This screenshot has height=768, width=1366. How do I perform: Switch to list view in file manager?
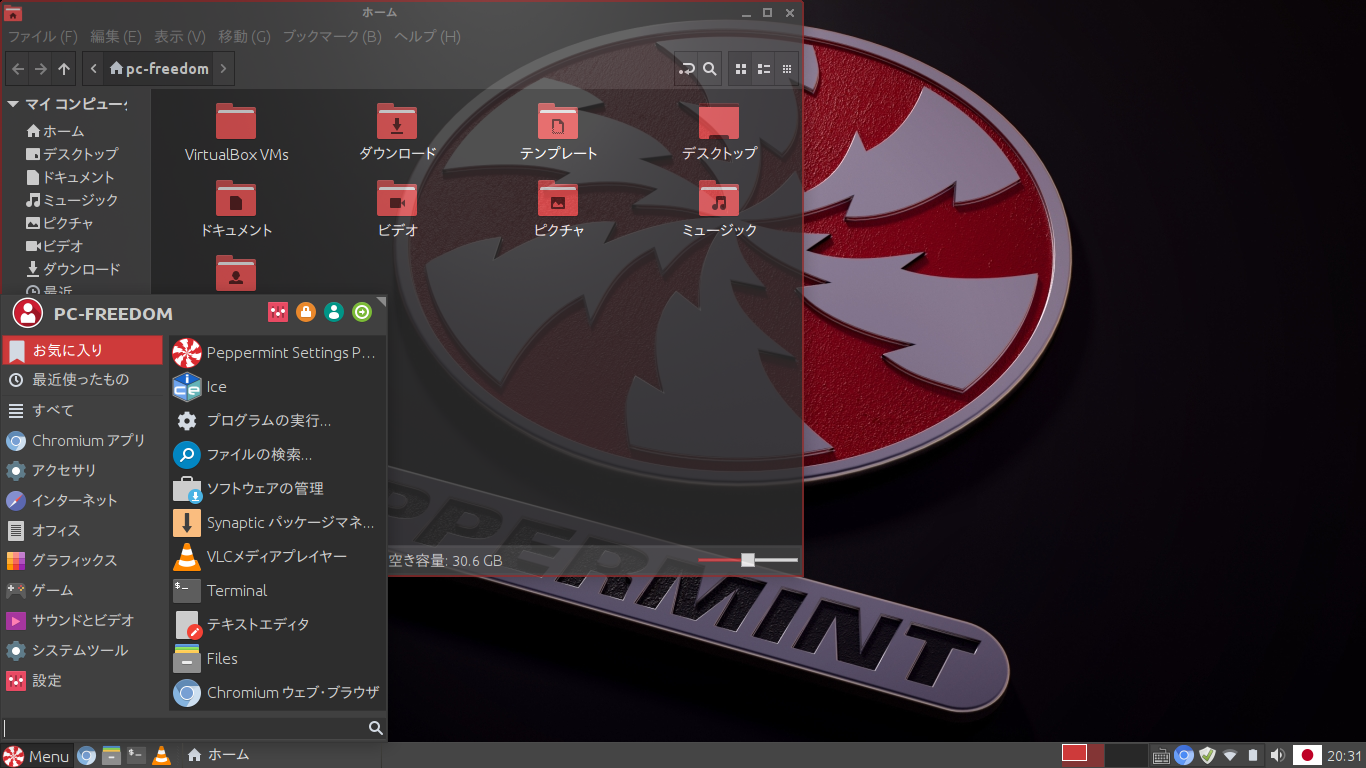(763, 69)
